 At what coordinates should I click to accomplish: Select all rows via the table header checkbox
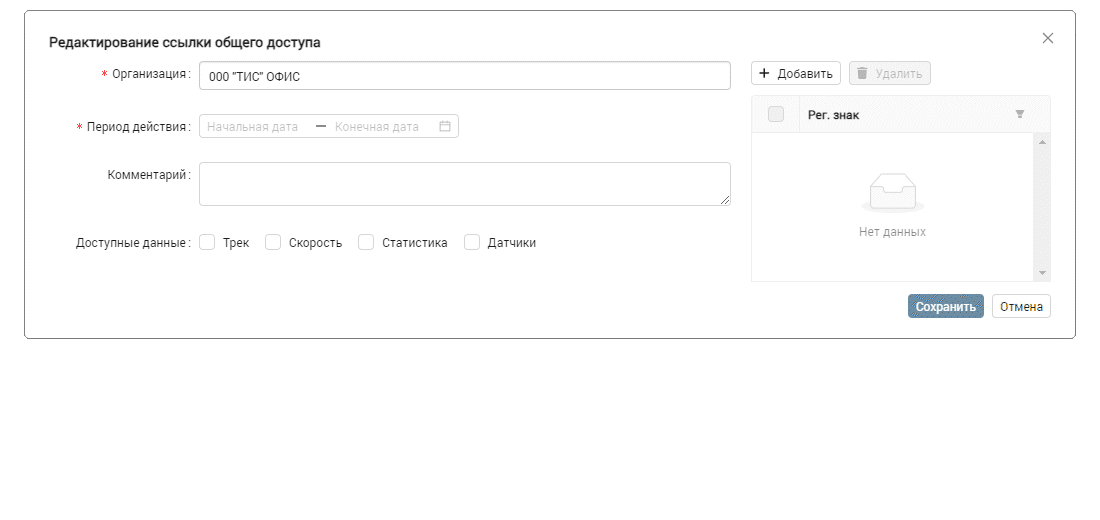[x=776, y=115]
